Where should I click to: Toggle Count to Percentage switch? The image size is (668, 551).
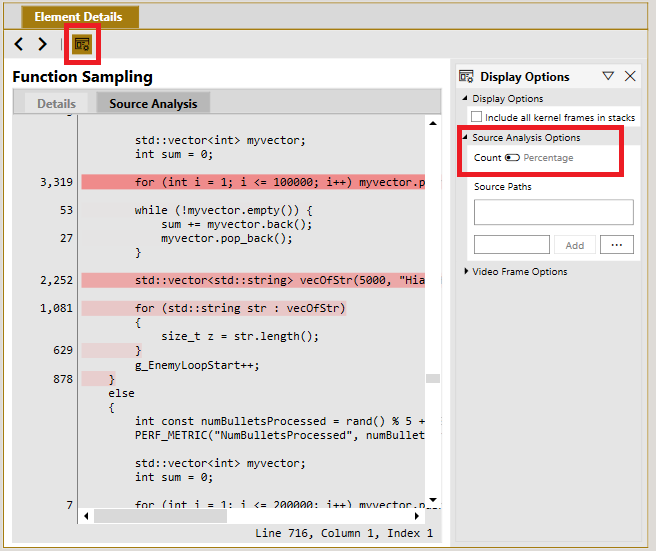pyautogui.click(x=512, y=158)
